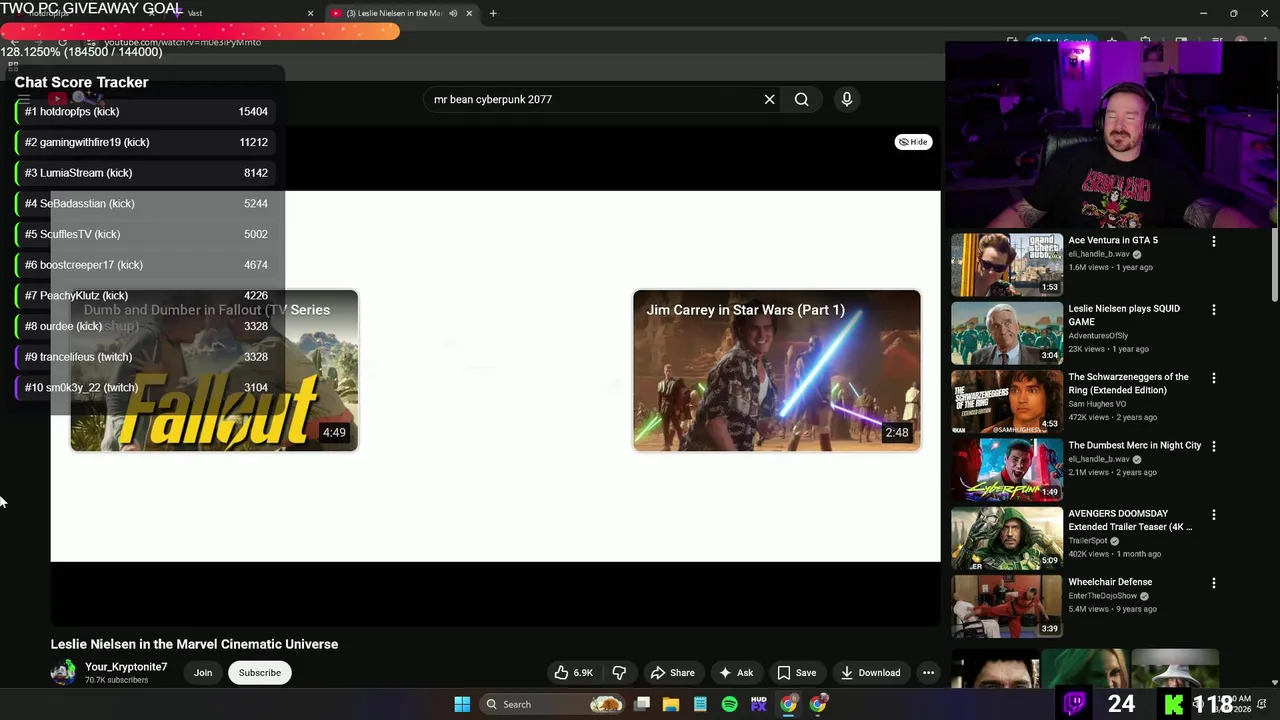Open AdventuresOfSly channel link

point(1098,336)
